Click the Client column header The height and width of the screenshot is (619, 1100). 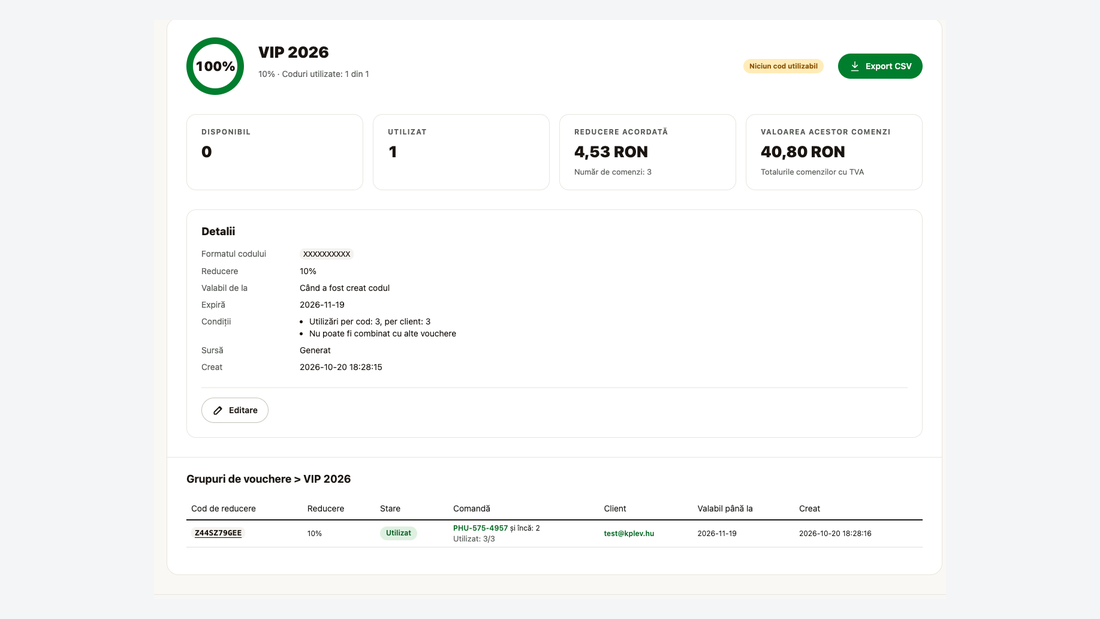pyautogui.click(x=615, y=509)
